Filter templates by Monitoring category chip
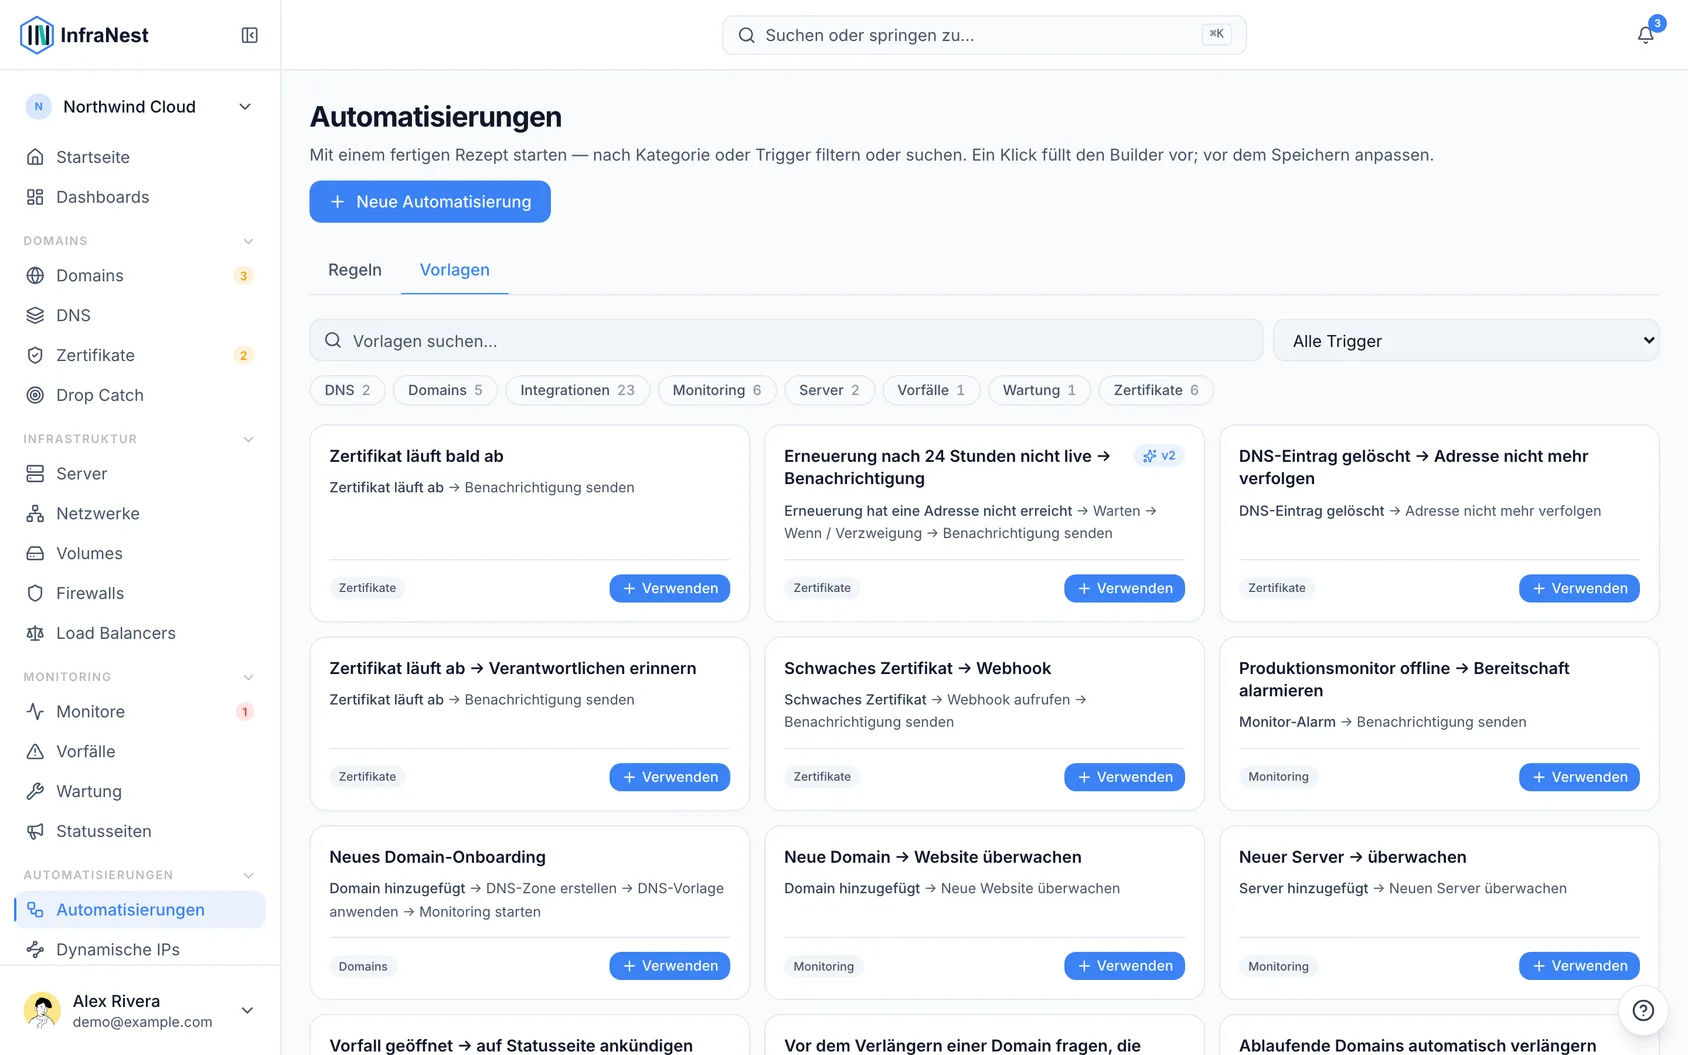The height and width of the screenshot is (1055, 1688). [x=717, y=390]
